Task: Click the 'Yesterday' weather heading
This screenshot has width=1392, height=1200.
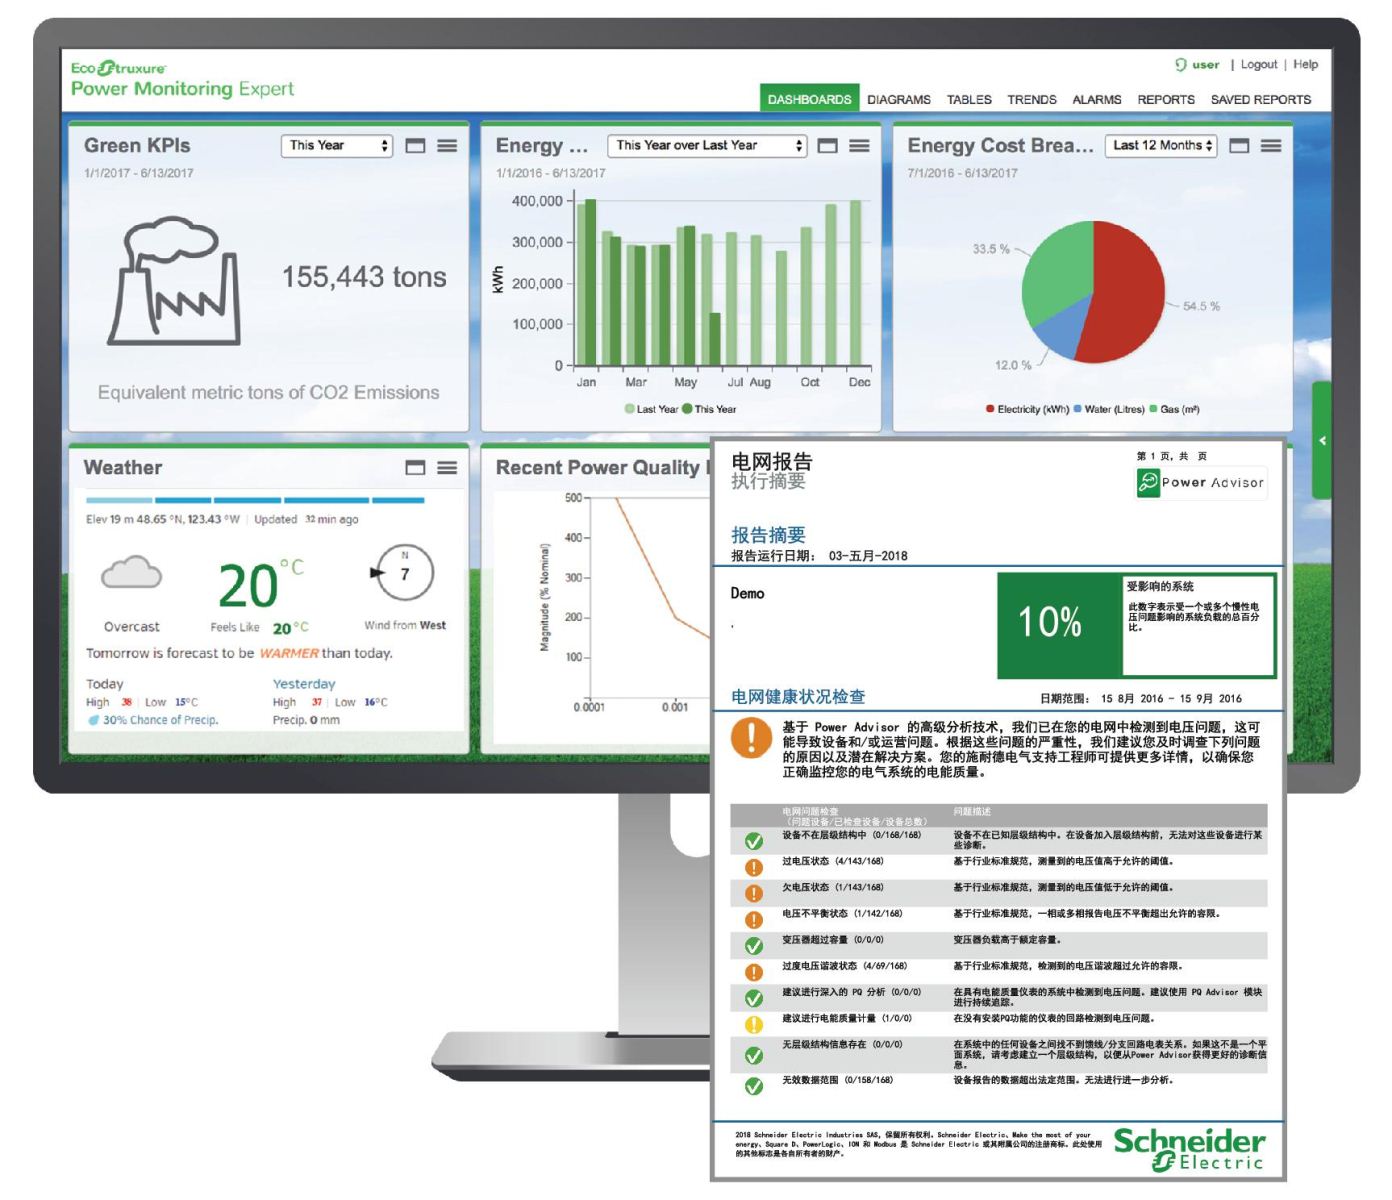Action: (x=304, y=684)
